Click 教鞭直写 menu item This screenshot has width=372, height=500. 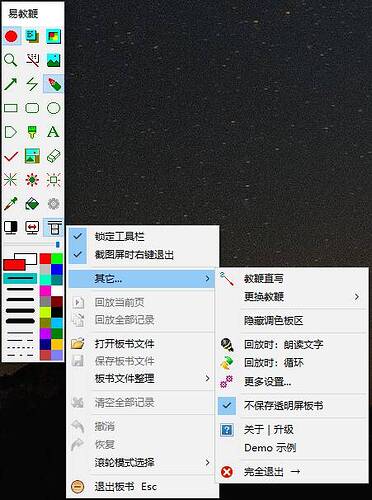click(x=292, y=278)
